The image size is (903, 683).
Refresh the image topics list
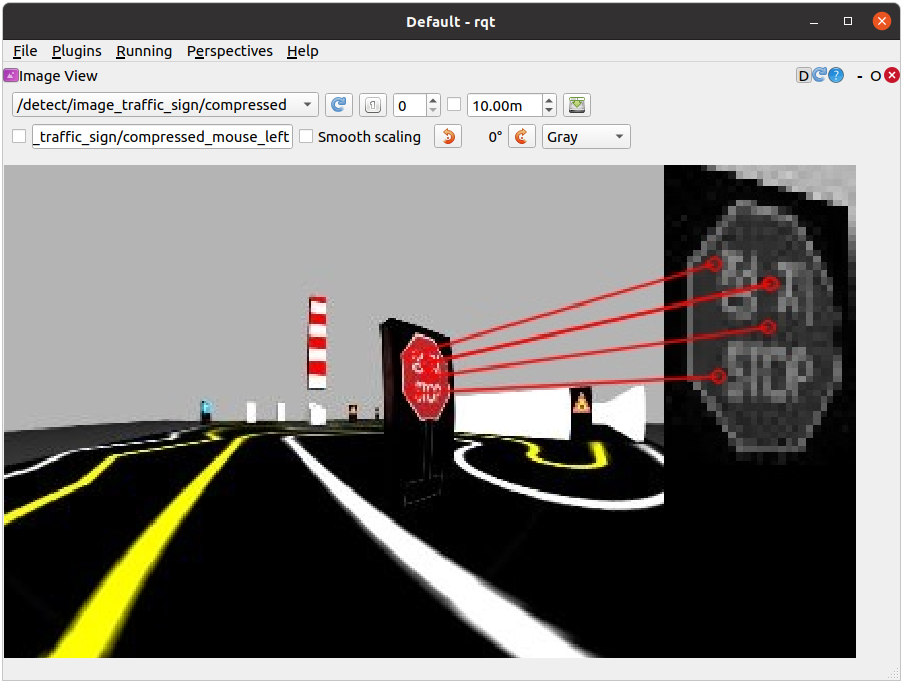click(339, 105)
